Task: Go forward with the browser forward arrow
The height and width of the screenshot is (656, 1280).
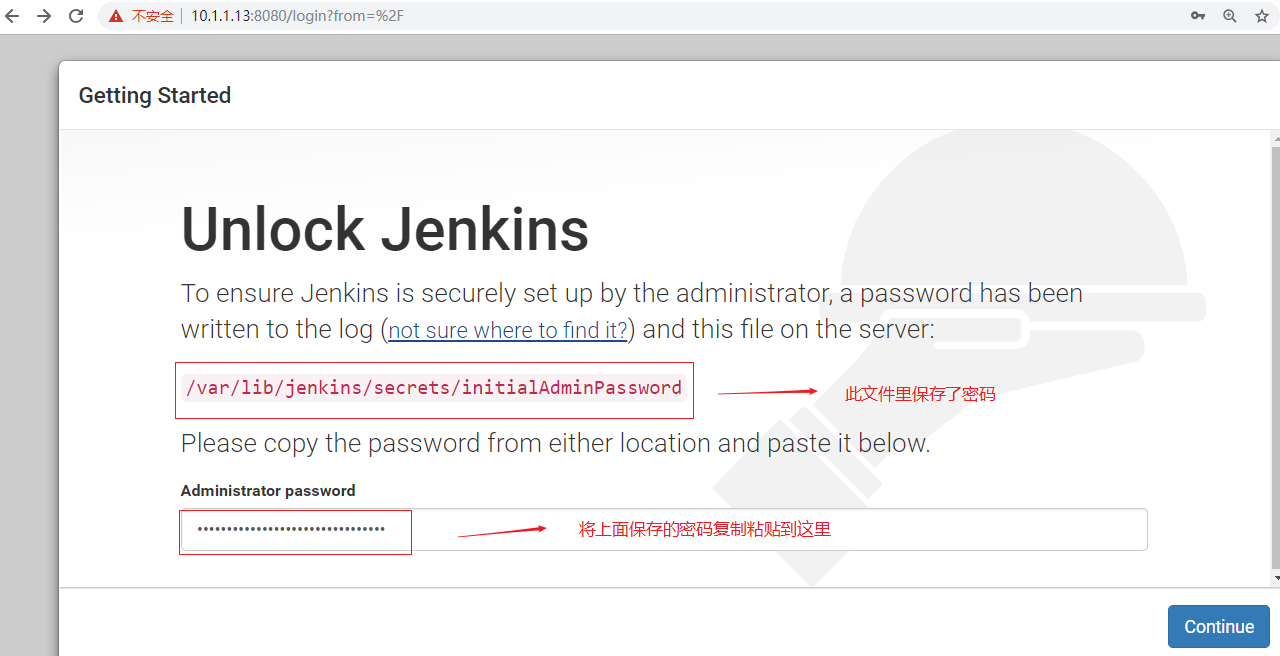Action: pyautogui.click(x=44, y=16)
